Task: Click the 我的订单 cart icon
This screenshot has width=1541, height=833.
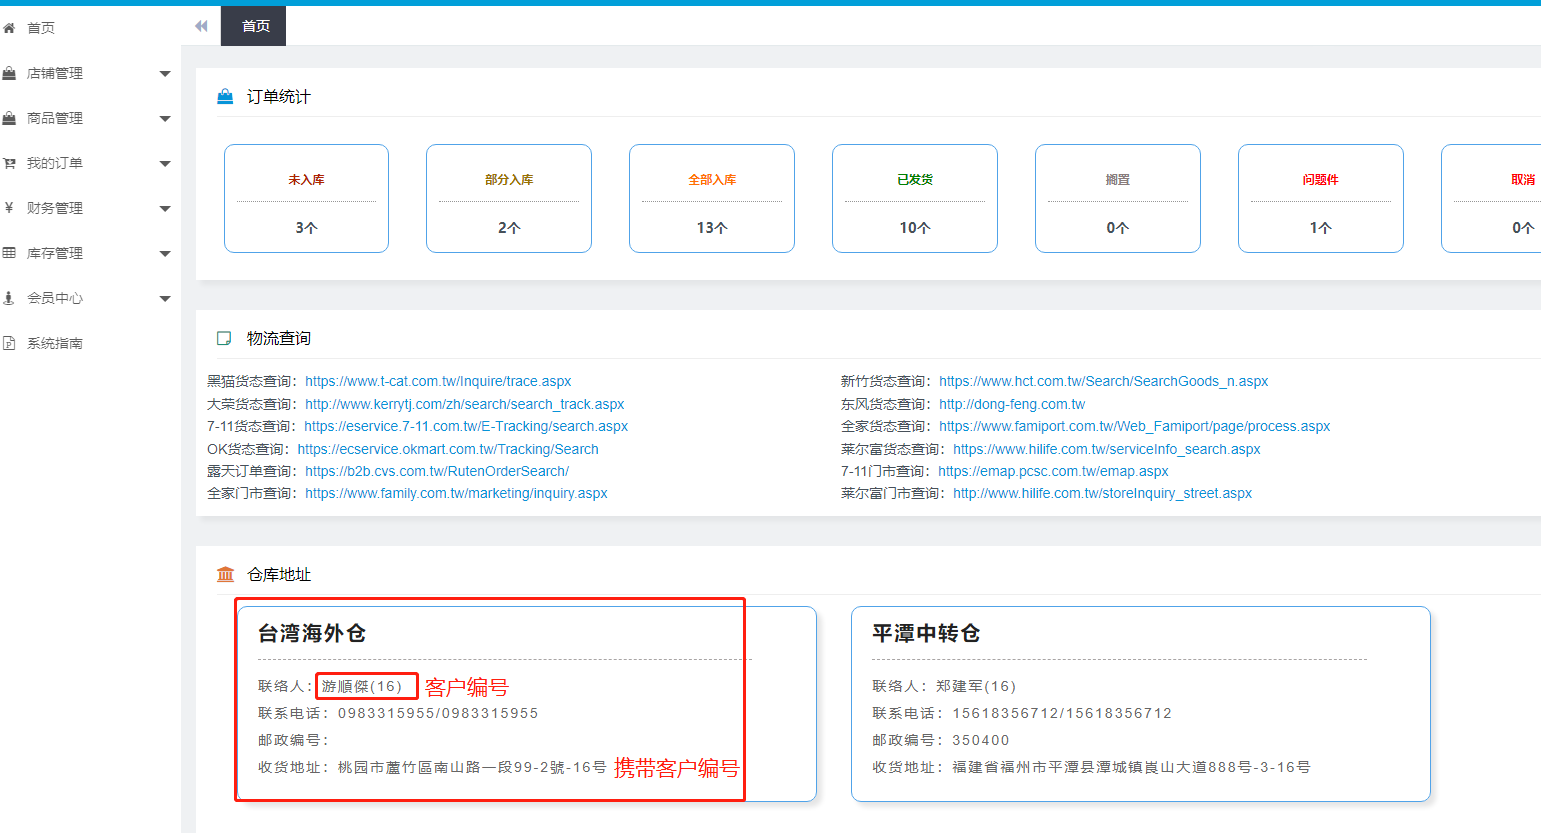Action: point(9,163)
